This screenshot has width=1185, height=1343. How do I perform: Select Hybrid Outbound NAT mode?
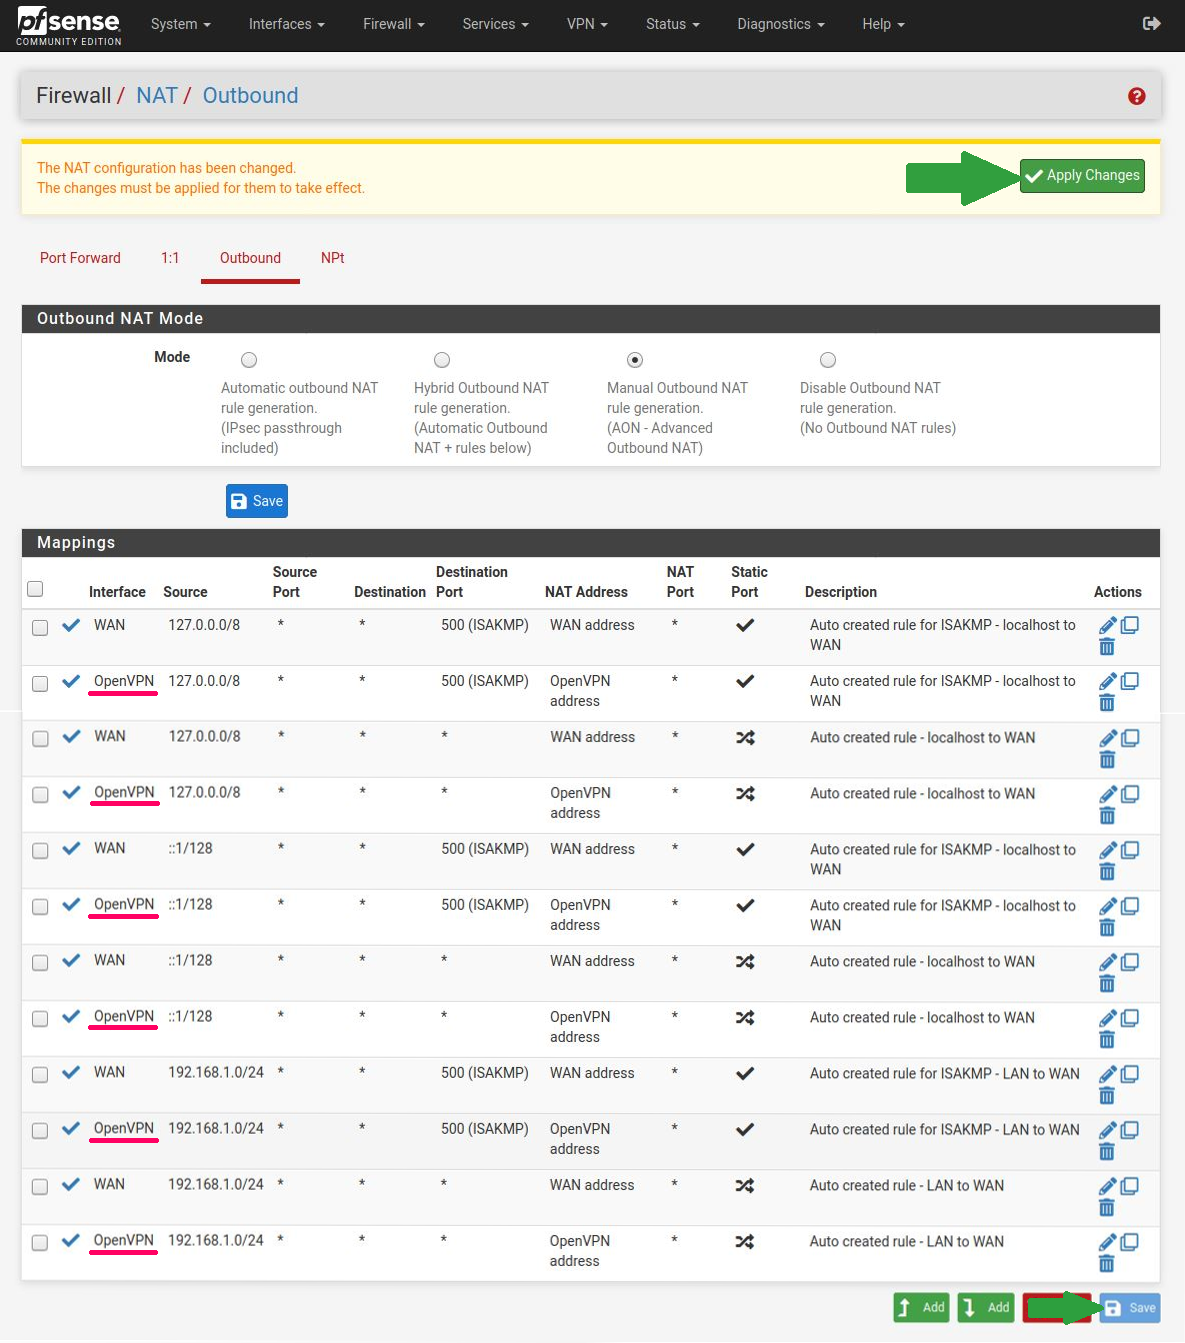[442, 360]
